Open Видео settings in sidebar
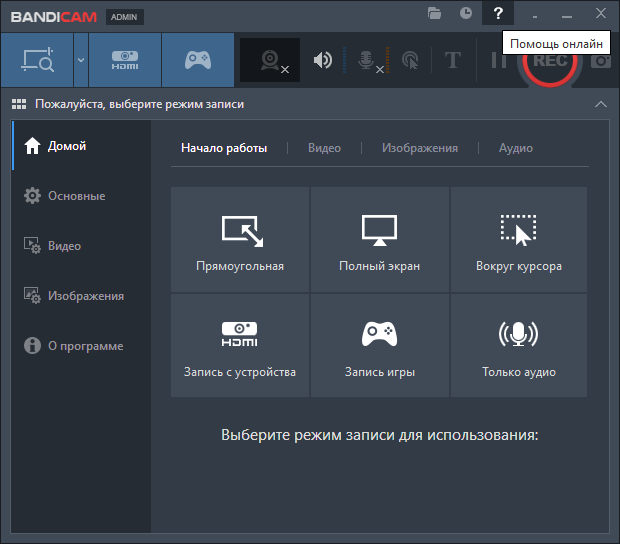The height and width of the screenshot is (544, 620). [81, 246]
